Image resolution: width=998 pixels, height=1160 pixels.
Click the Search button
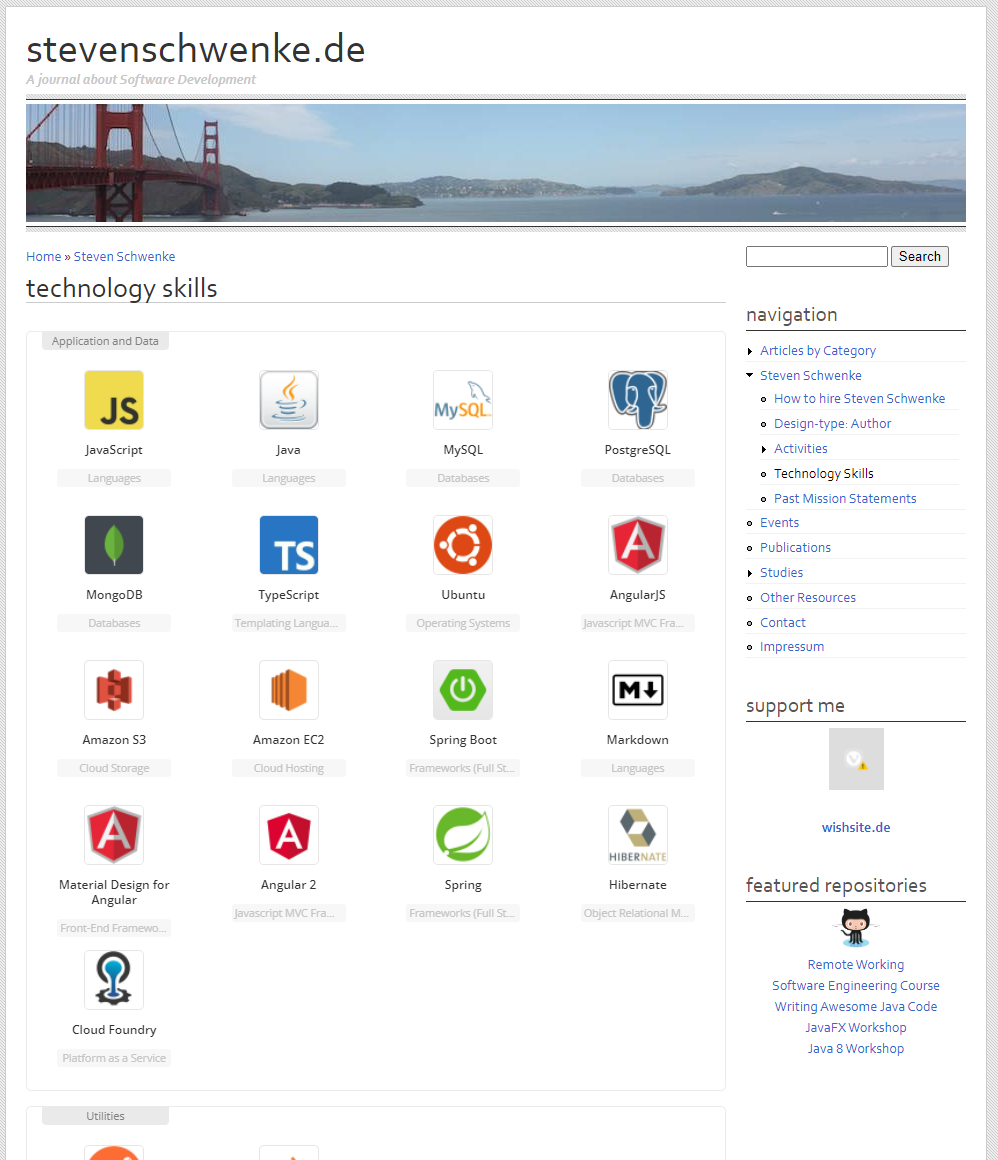[x=920, y=256]
